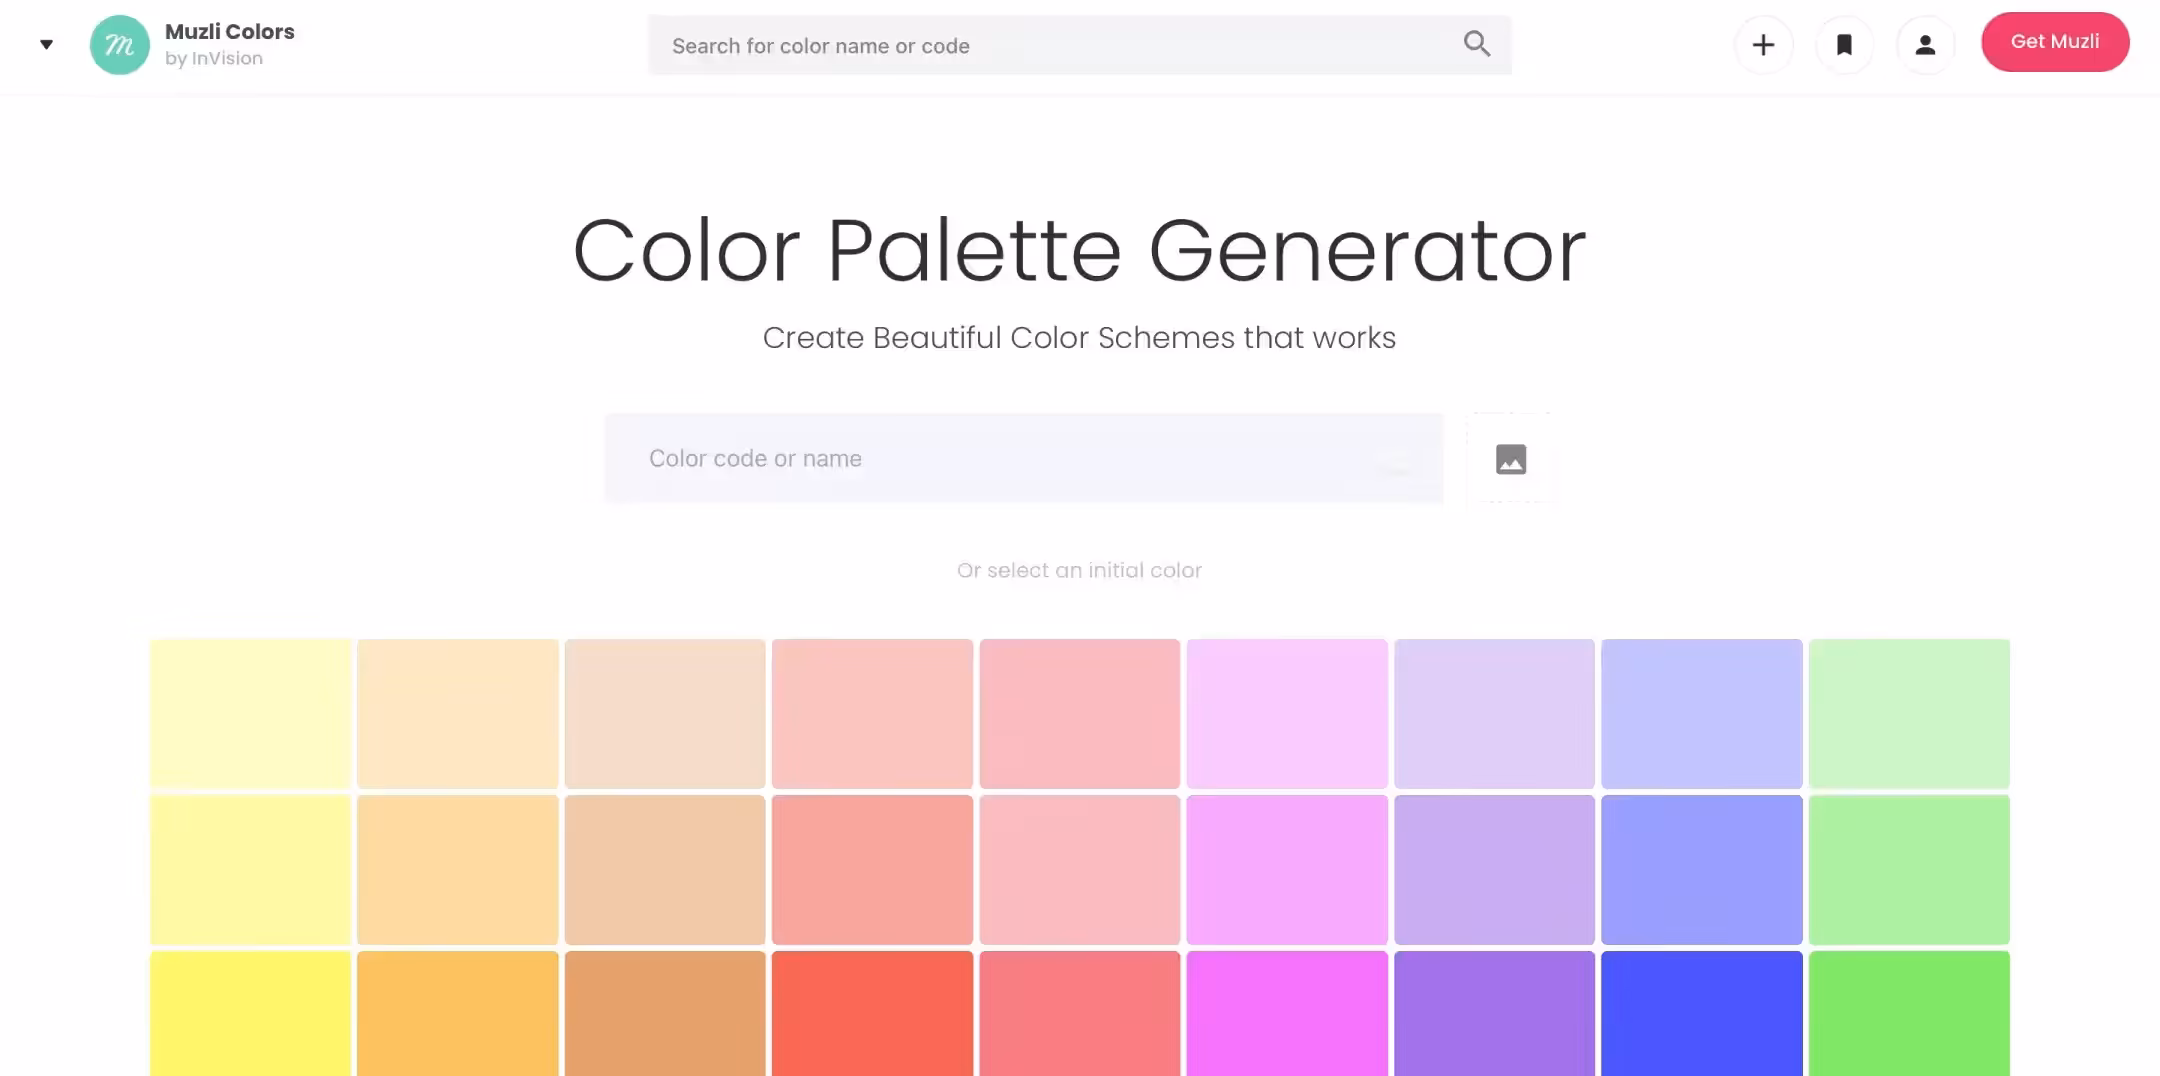Image resolution: width=2160 pixels, height=1076 pixels.
Task: Open the user profile icon
Action: tap(1925, 45)
